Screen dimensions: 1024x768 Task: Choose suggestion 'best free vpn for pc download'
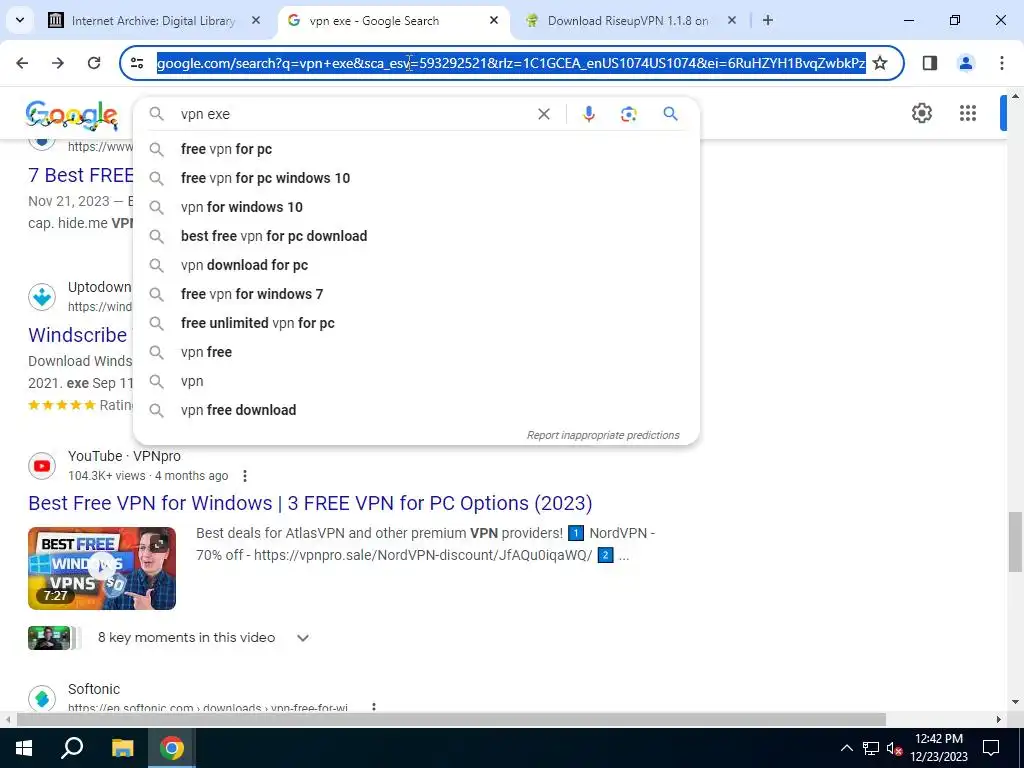point(416,236)
